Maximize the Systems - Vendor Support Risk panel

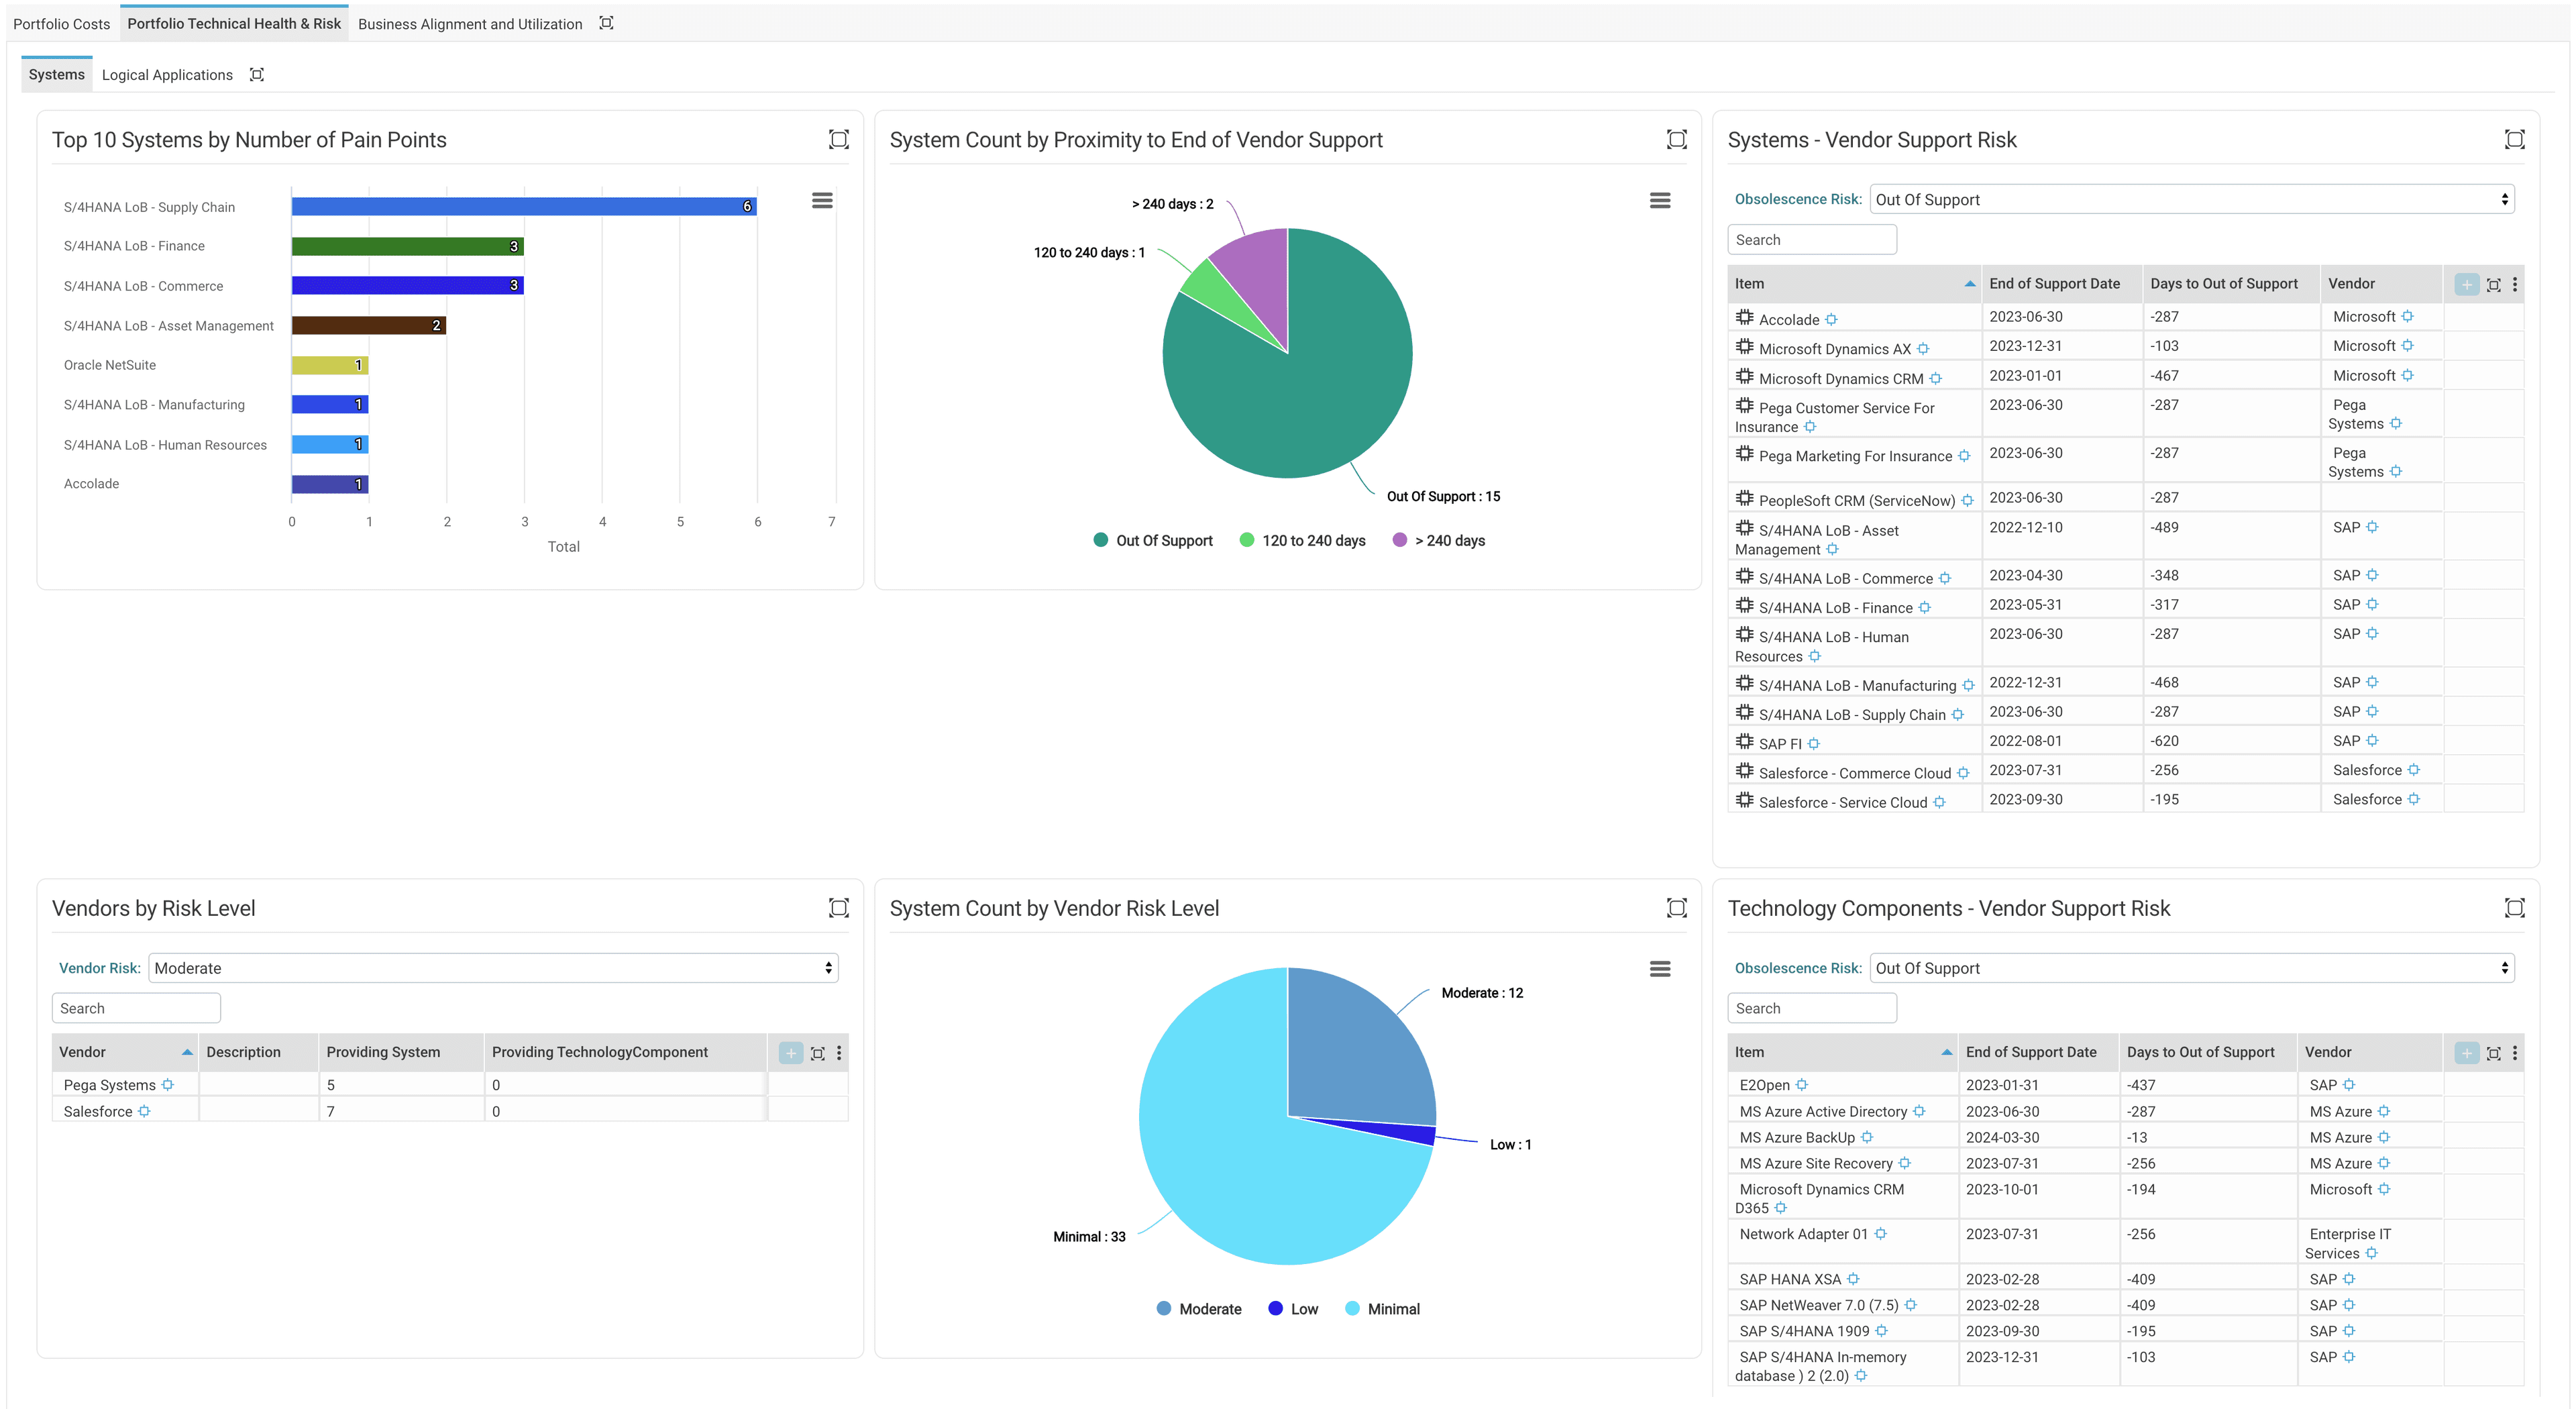point(2514,140)
